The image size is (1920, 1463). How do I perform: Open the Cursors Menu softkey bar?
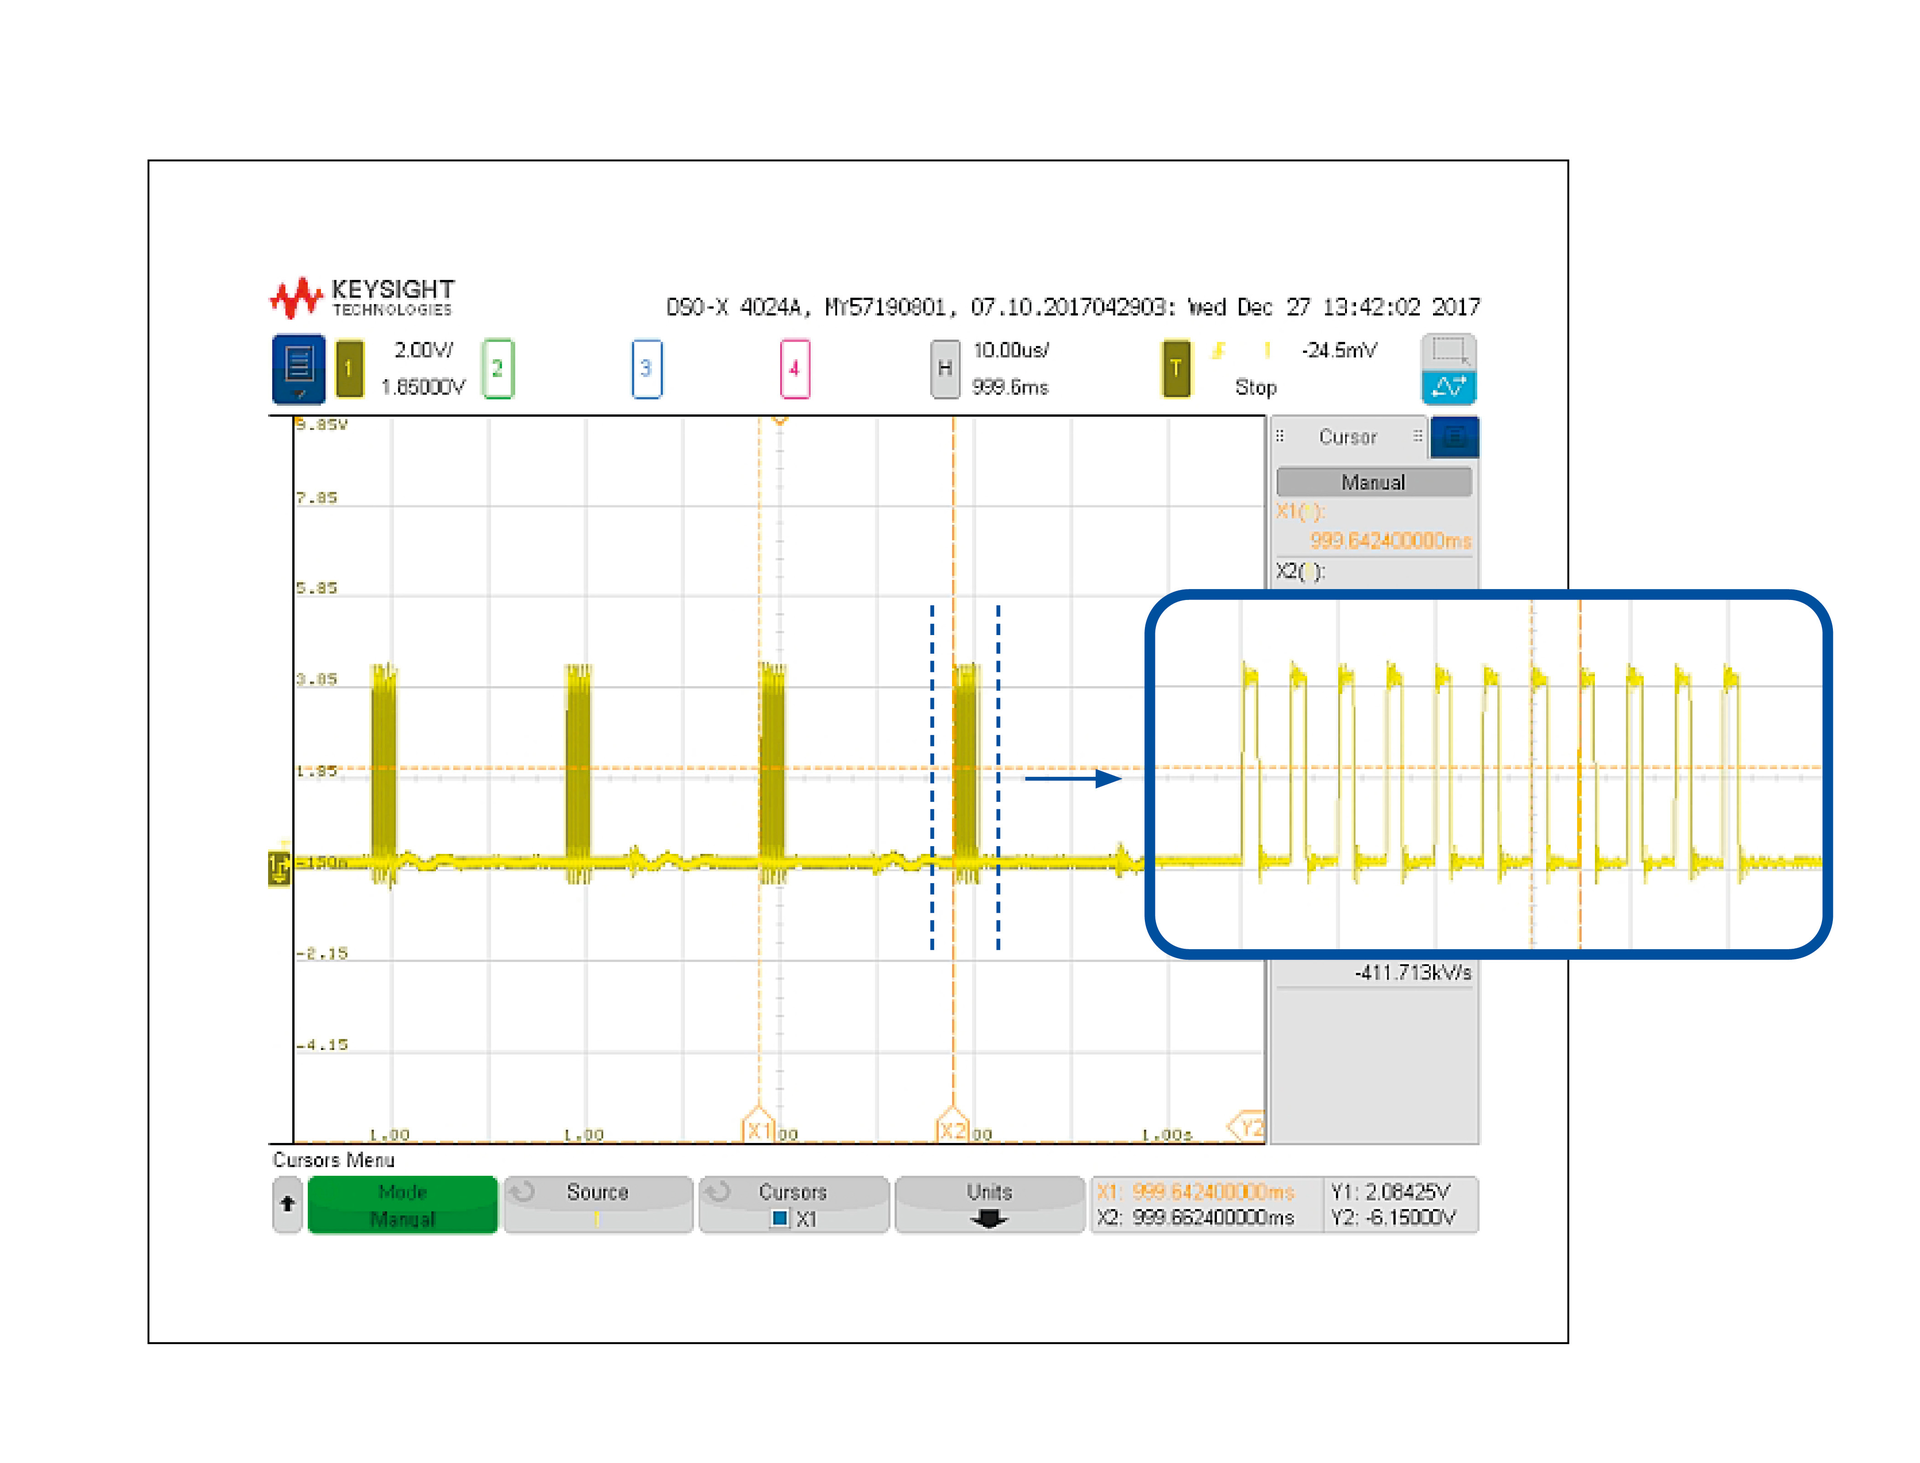333,1160
